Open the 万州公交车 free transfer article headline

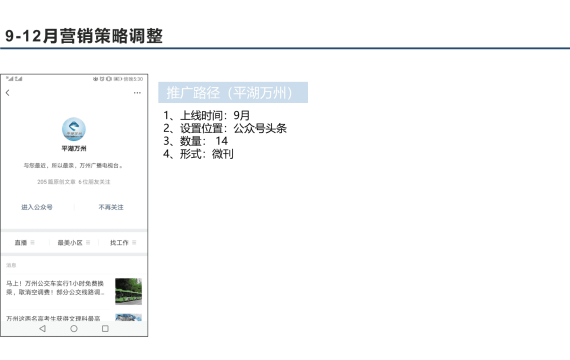(55, 288)
